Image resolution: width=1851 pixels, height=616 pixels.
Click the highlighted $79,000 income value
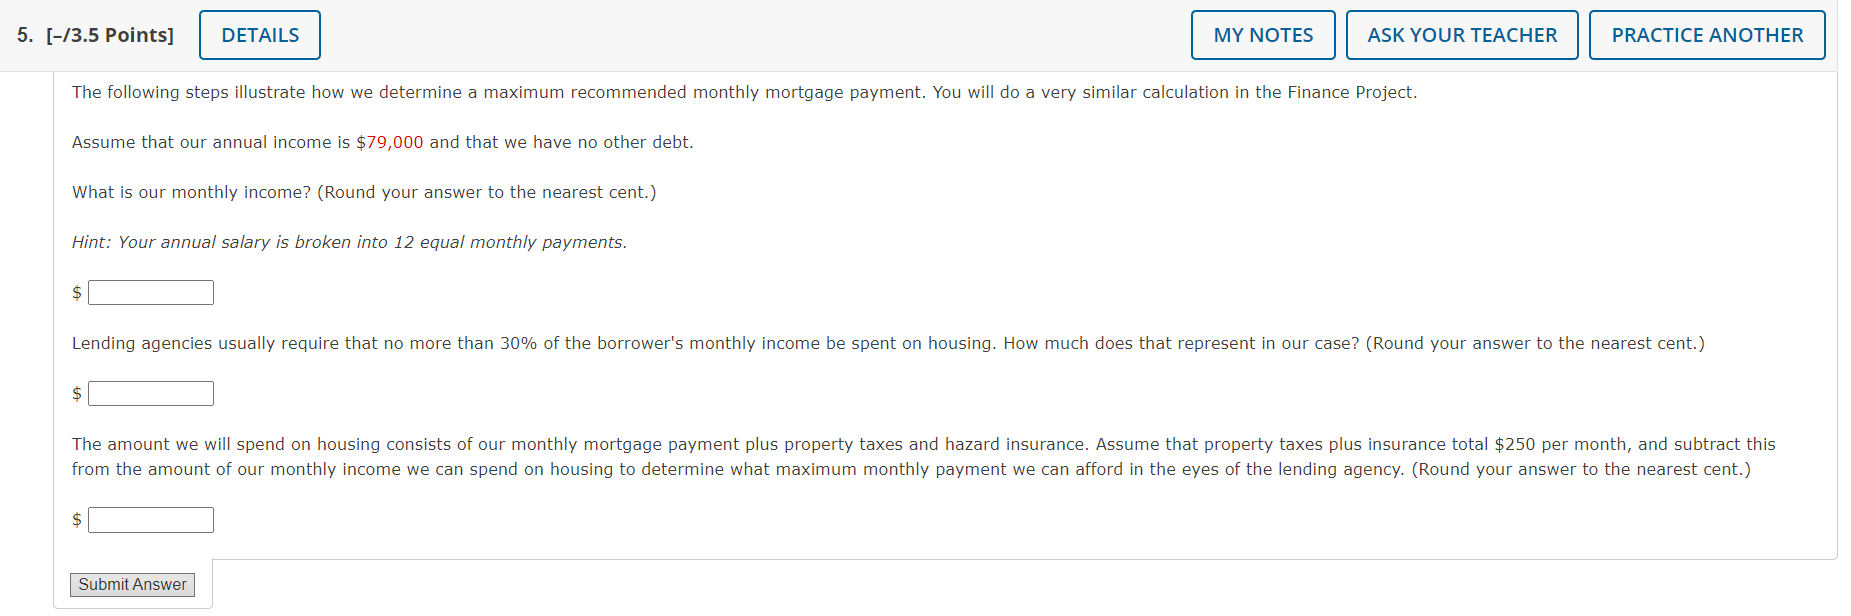(389, 141)
